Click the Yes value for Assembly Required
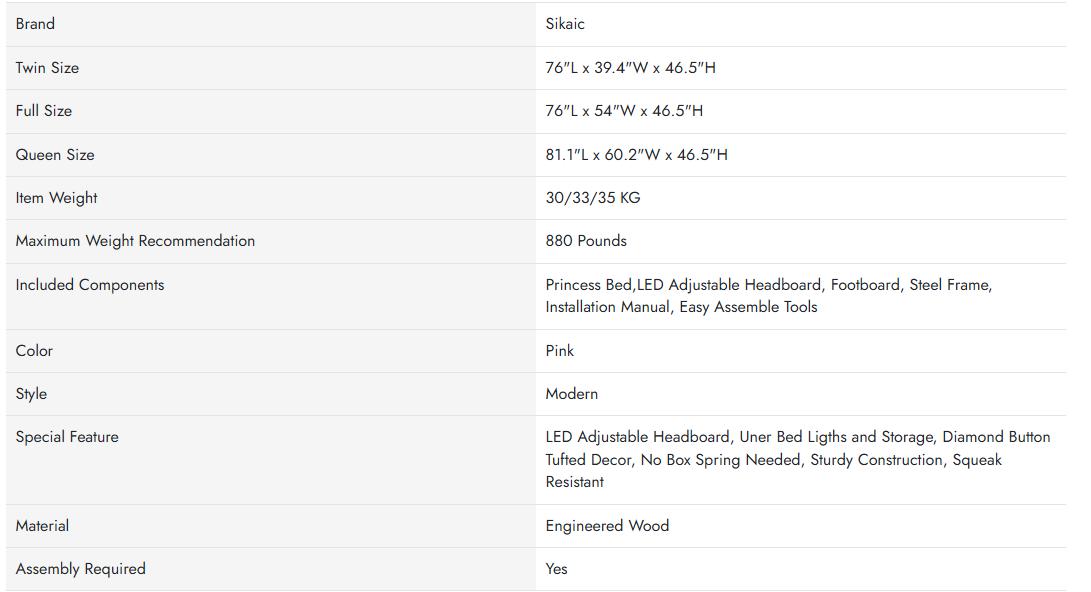This screenshot has width=1091, height=592. (x=556, y=569)
